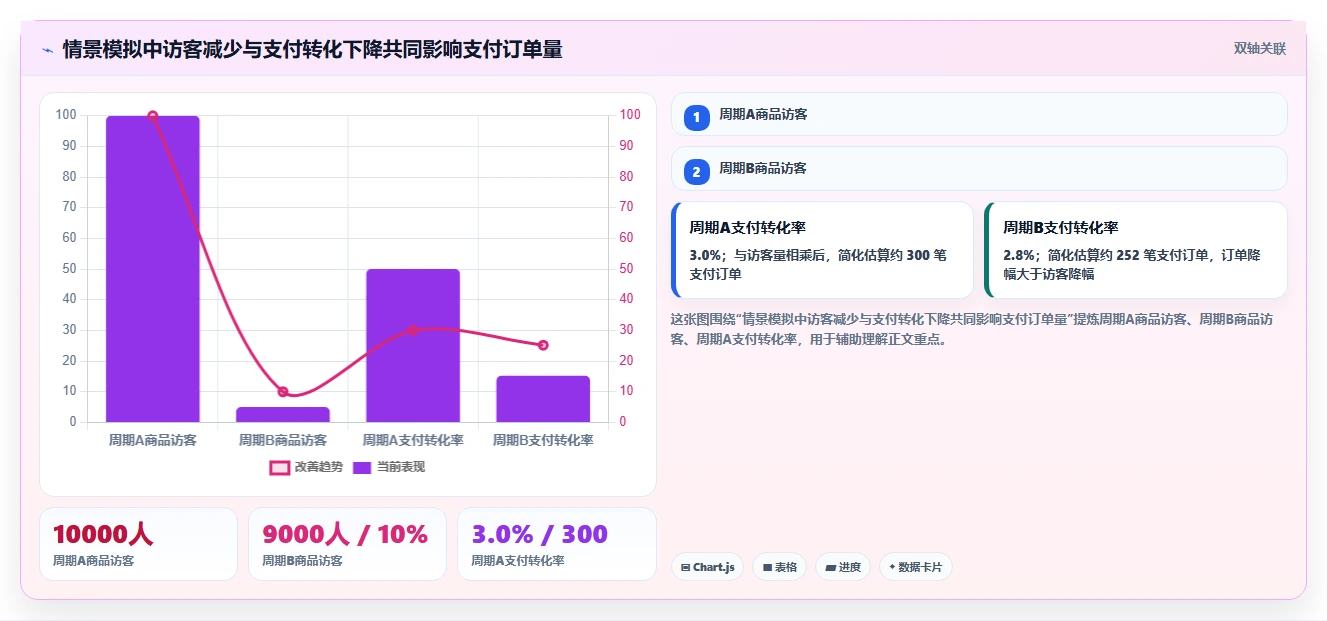Open list item 周期B商品访客
This screenshot has height=621, width=1327.
click(979, 168)
